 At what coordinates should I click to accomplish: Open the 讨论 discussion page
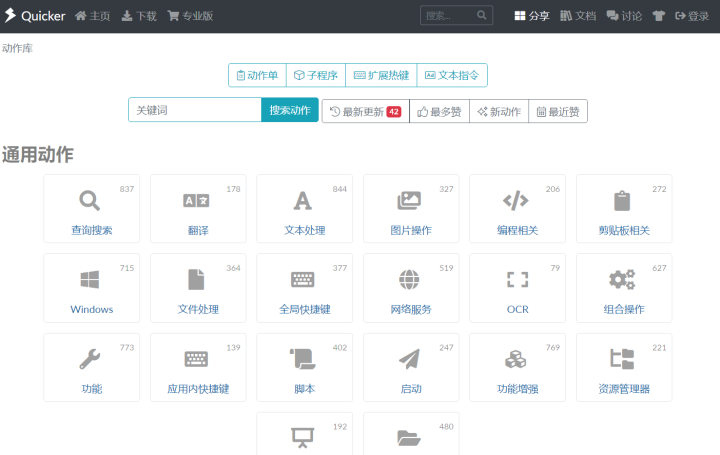pyautogui.click(x=624, y=16)
